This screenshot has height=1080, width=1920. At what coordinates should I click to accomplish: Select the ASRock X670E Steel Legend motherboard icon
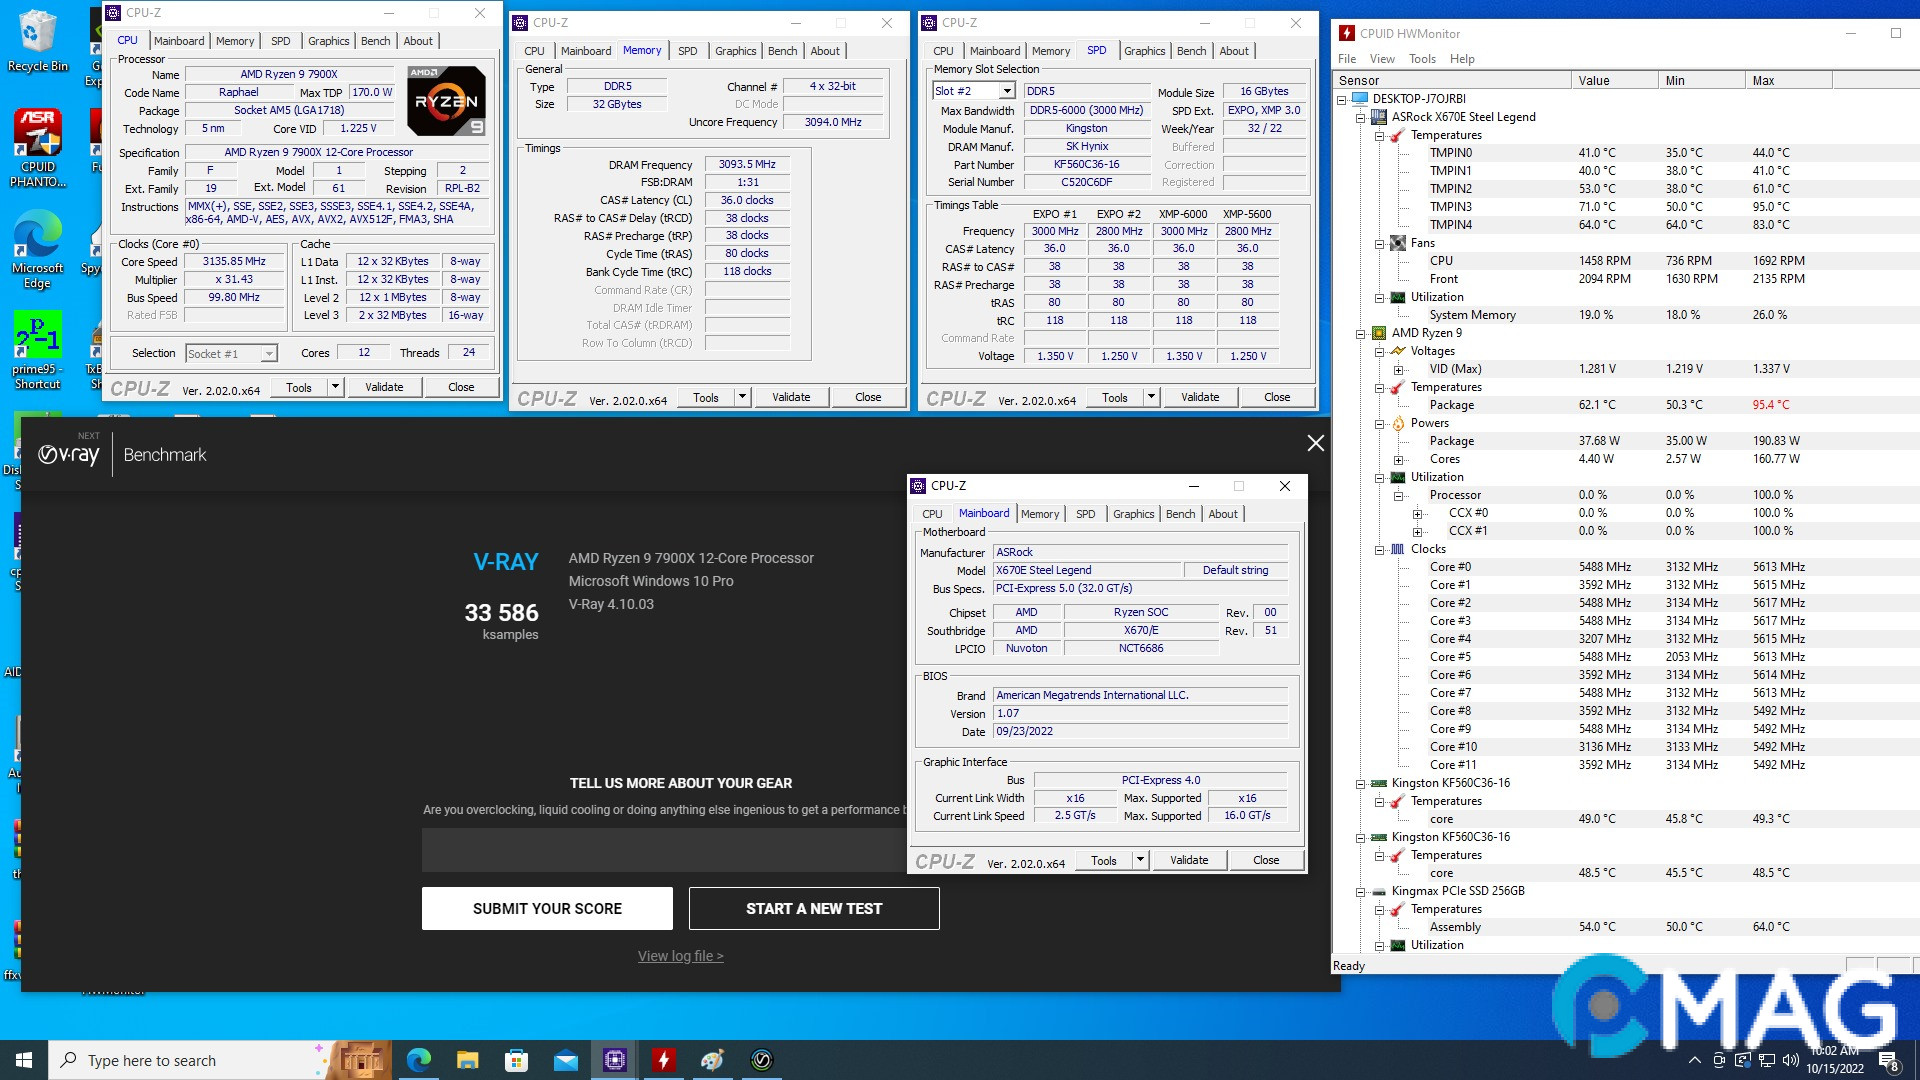coord(1377,117)
